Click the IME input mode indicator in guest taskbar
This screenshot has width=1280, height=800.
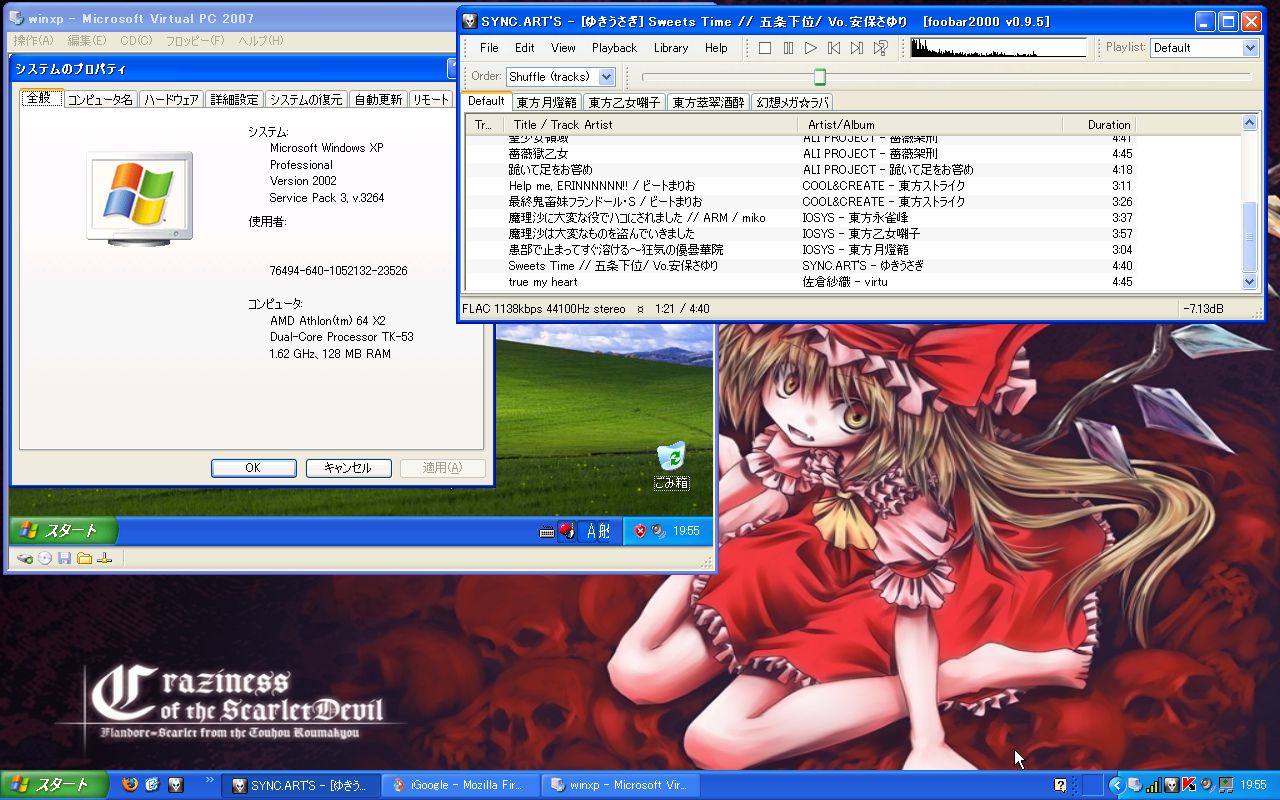point(592,531)
